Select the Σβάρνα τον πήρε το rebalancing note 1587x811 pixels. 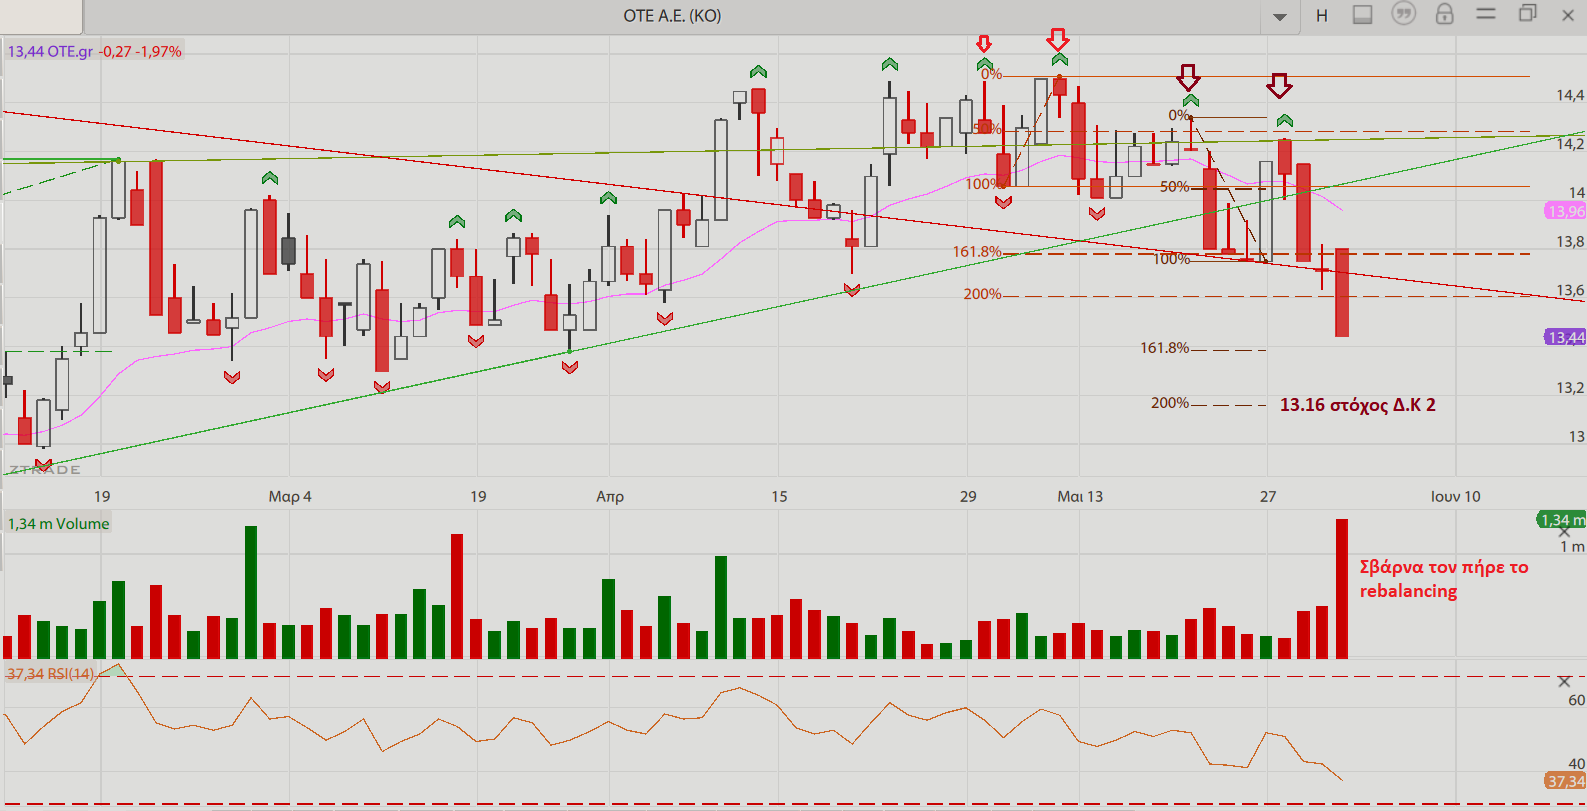[x=1444, y=579]
